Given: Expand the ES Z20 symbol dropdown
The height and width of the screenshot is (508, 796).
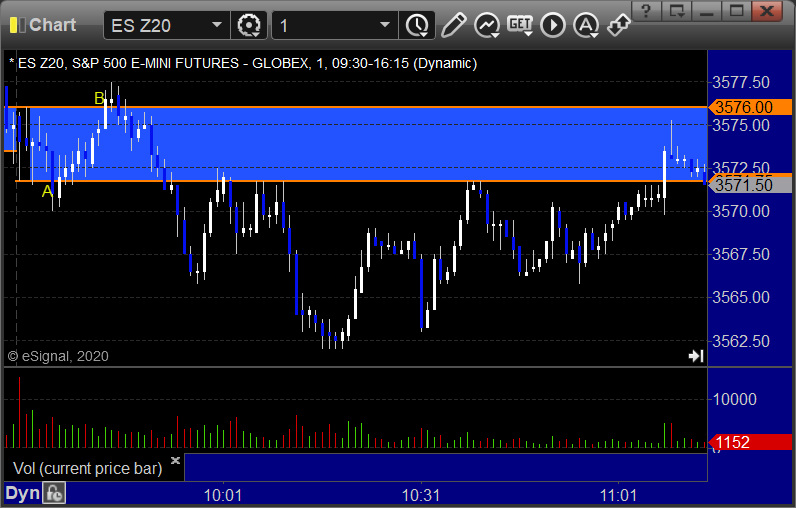Looking at the screenshot, I should 217,25.
